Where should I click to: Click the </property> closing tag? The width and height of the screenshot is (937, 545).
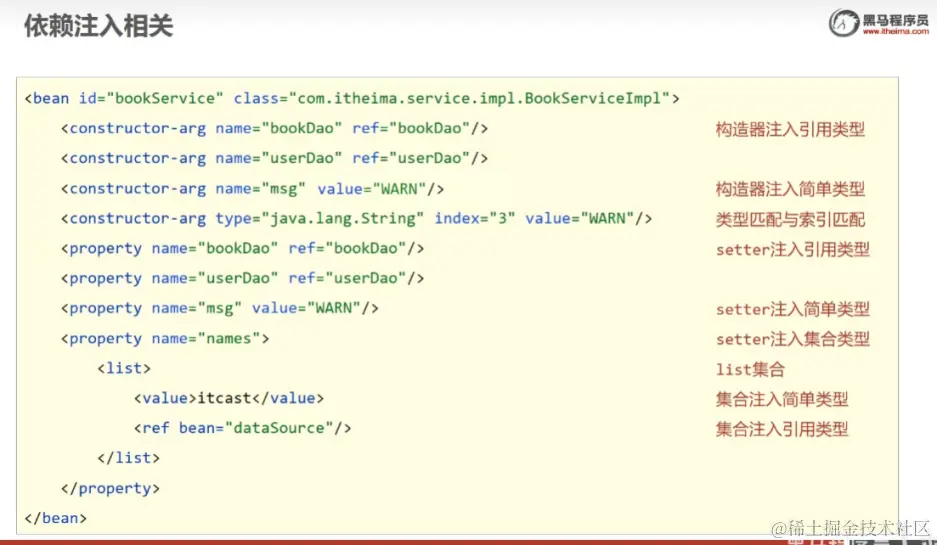click(110, 488)
